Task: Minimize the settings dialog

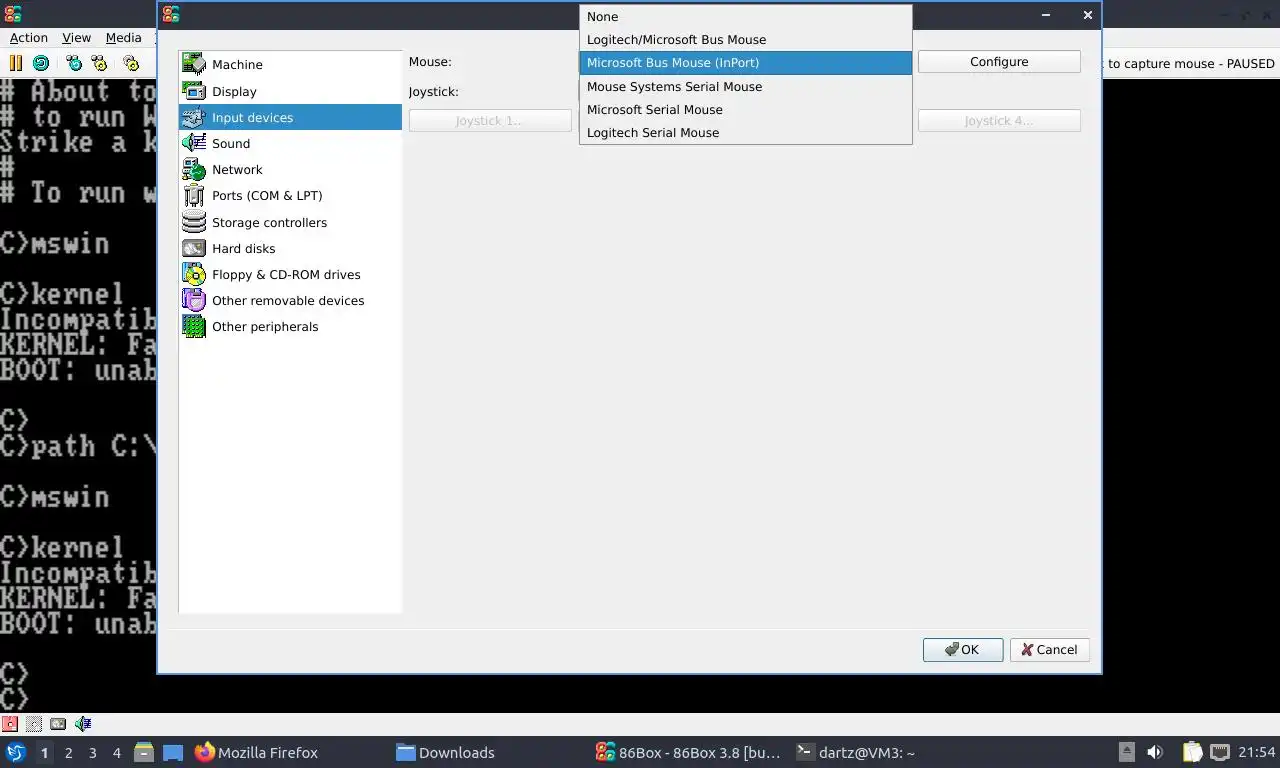Action: [1046, 15]
